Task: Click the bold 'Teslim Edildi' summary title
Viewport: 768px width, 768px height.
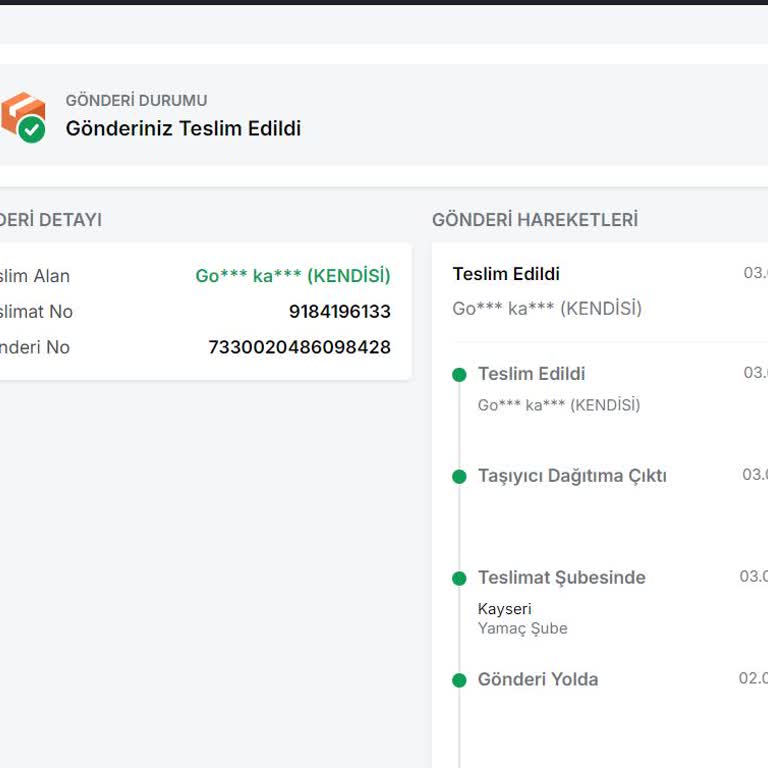Action: [506, 274]
